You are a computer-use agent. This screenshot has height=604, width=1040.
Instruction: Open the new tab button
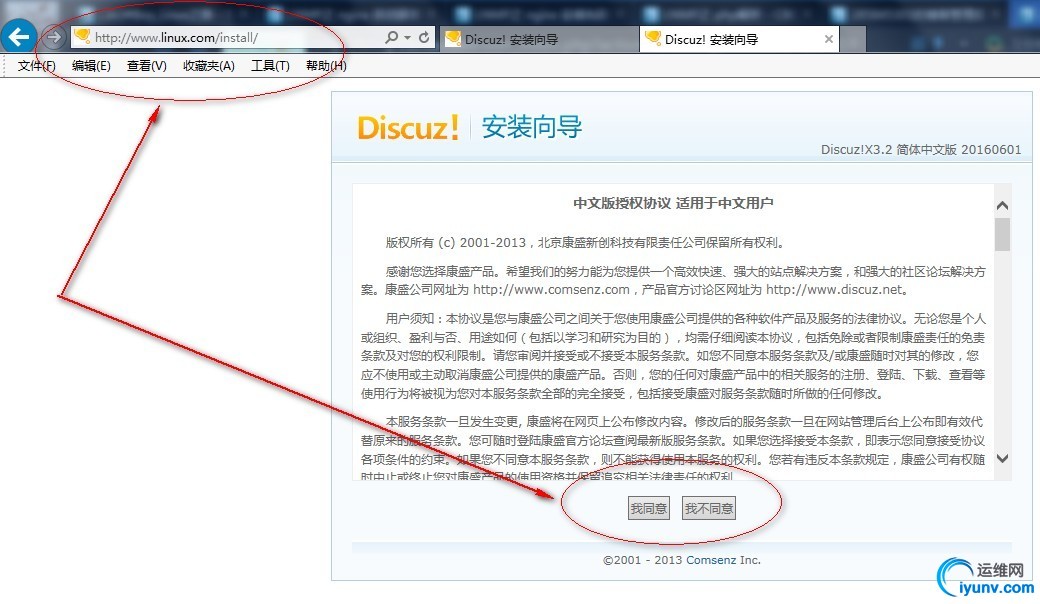pos(853,40)
